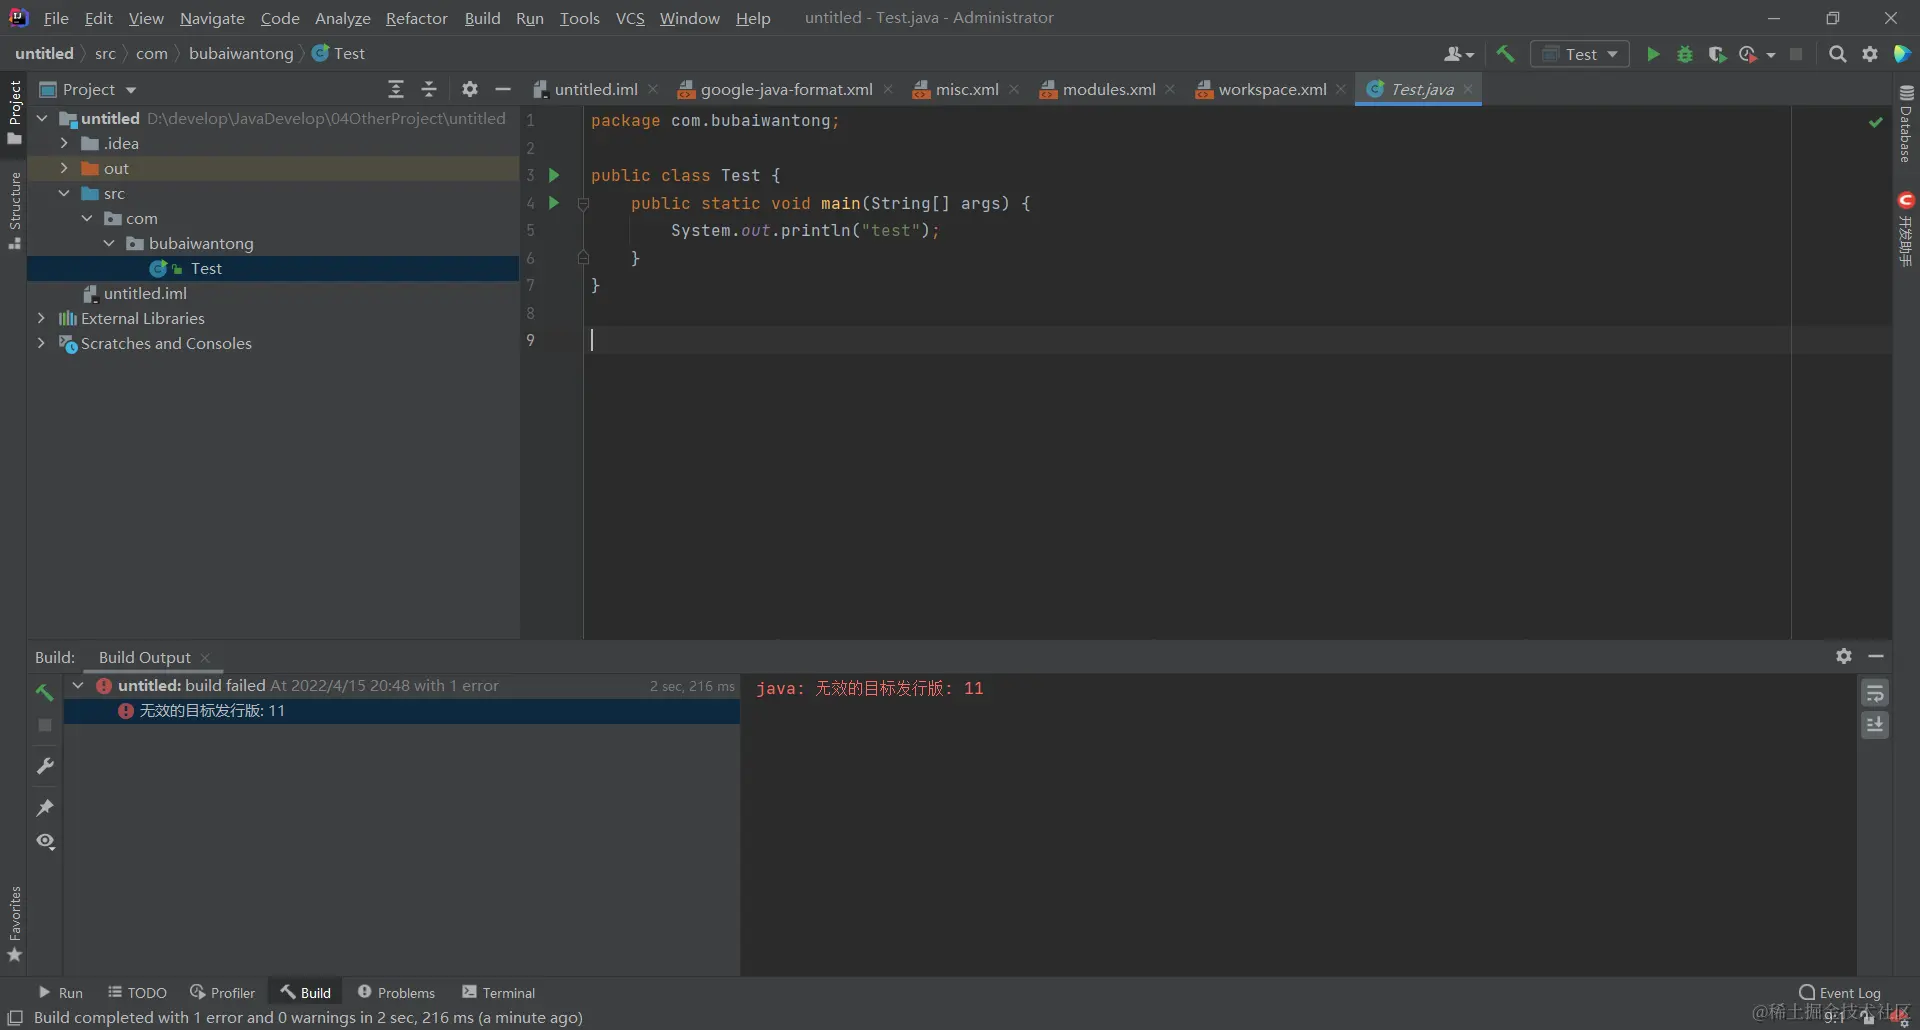Image resolution: width=1920 pixels, height=1030 pixels.
Task: Toggle soft-wrap in build output
Action: tap(1875, 693)
